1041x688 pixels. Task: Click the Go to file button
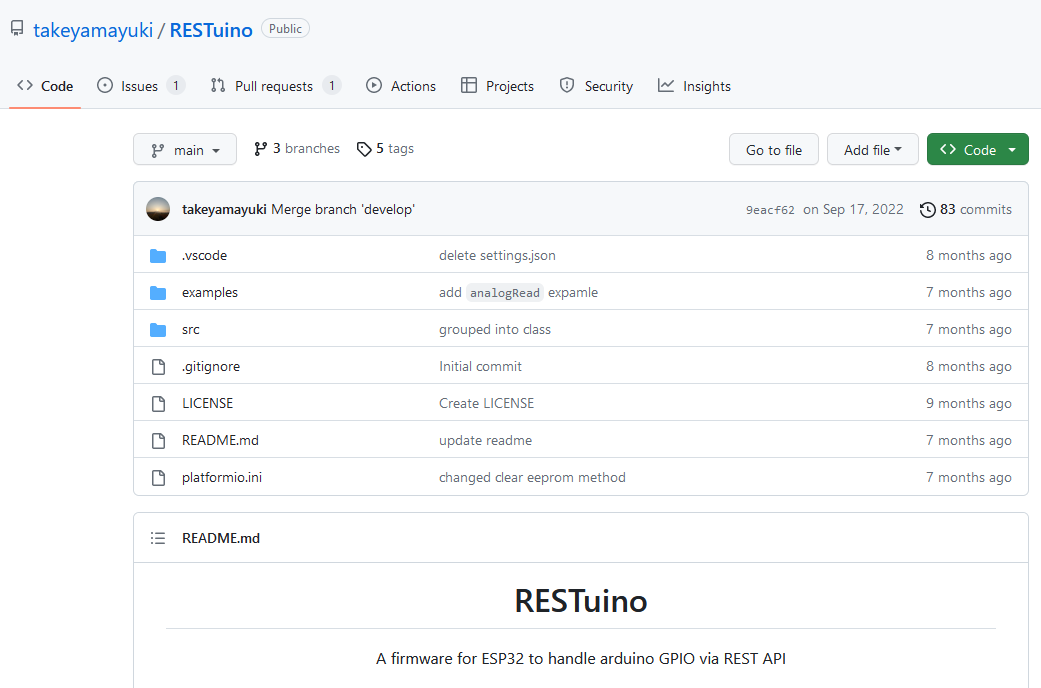pyautogui.click(x=773, y=149)
